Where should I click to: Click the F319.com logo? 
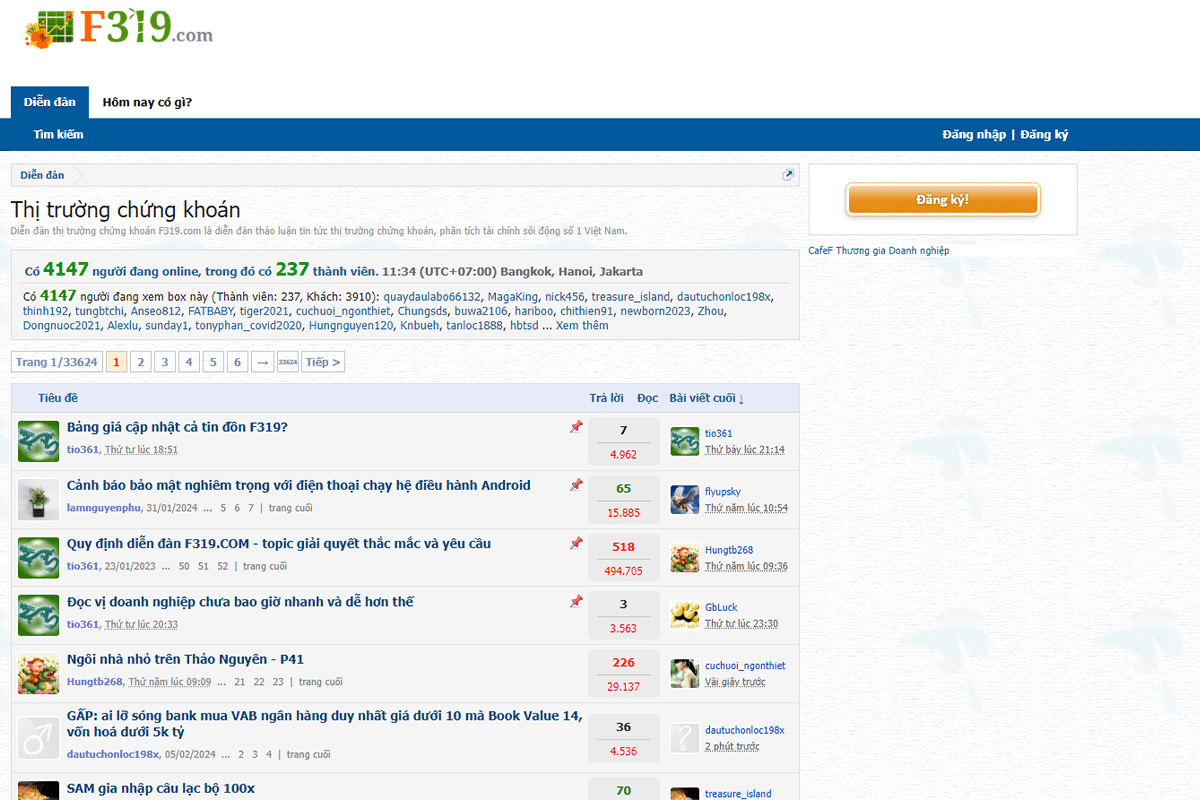119,27
